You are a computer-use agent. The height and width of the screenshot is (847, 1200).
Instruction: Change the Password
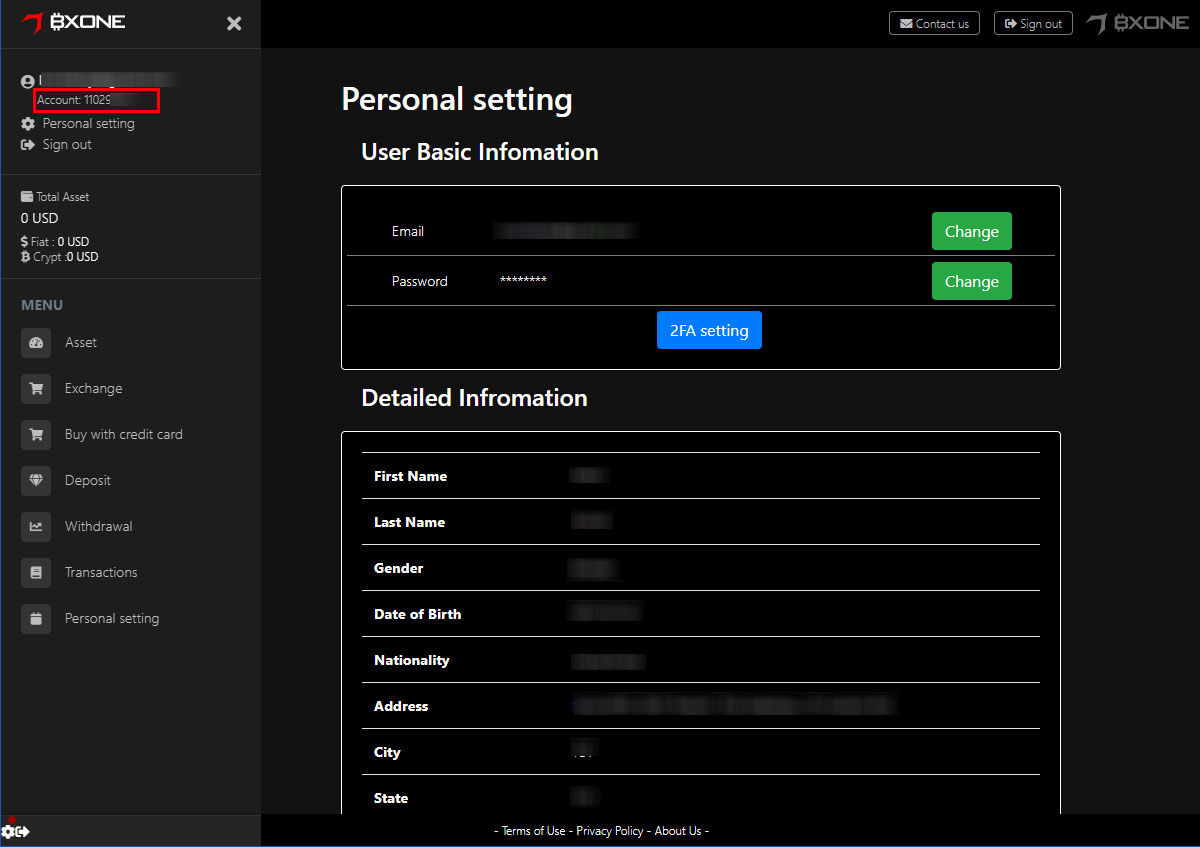click(971, 281)
